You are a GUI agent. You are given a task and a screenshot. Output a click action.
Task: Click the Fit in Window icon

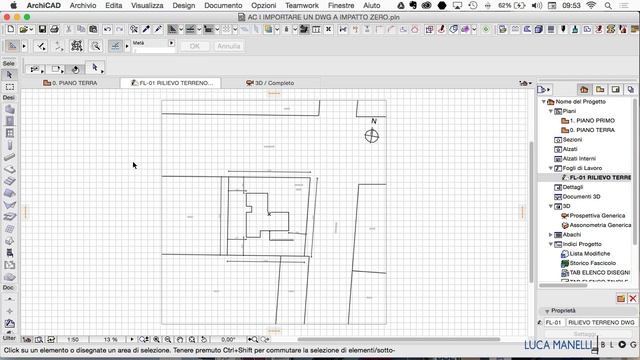coord(191,339)
